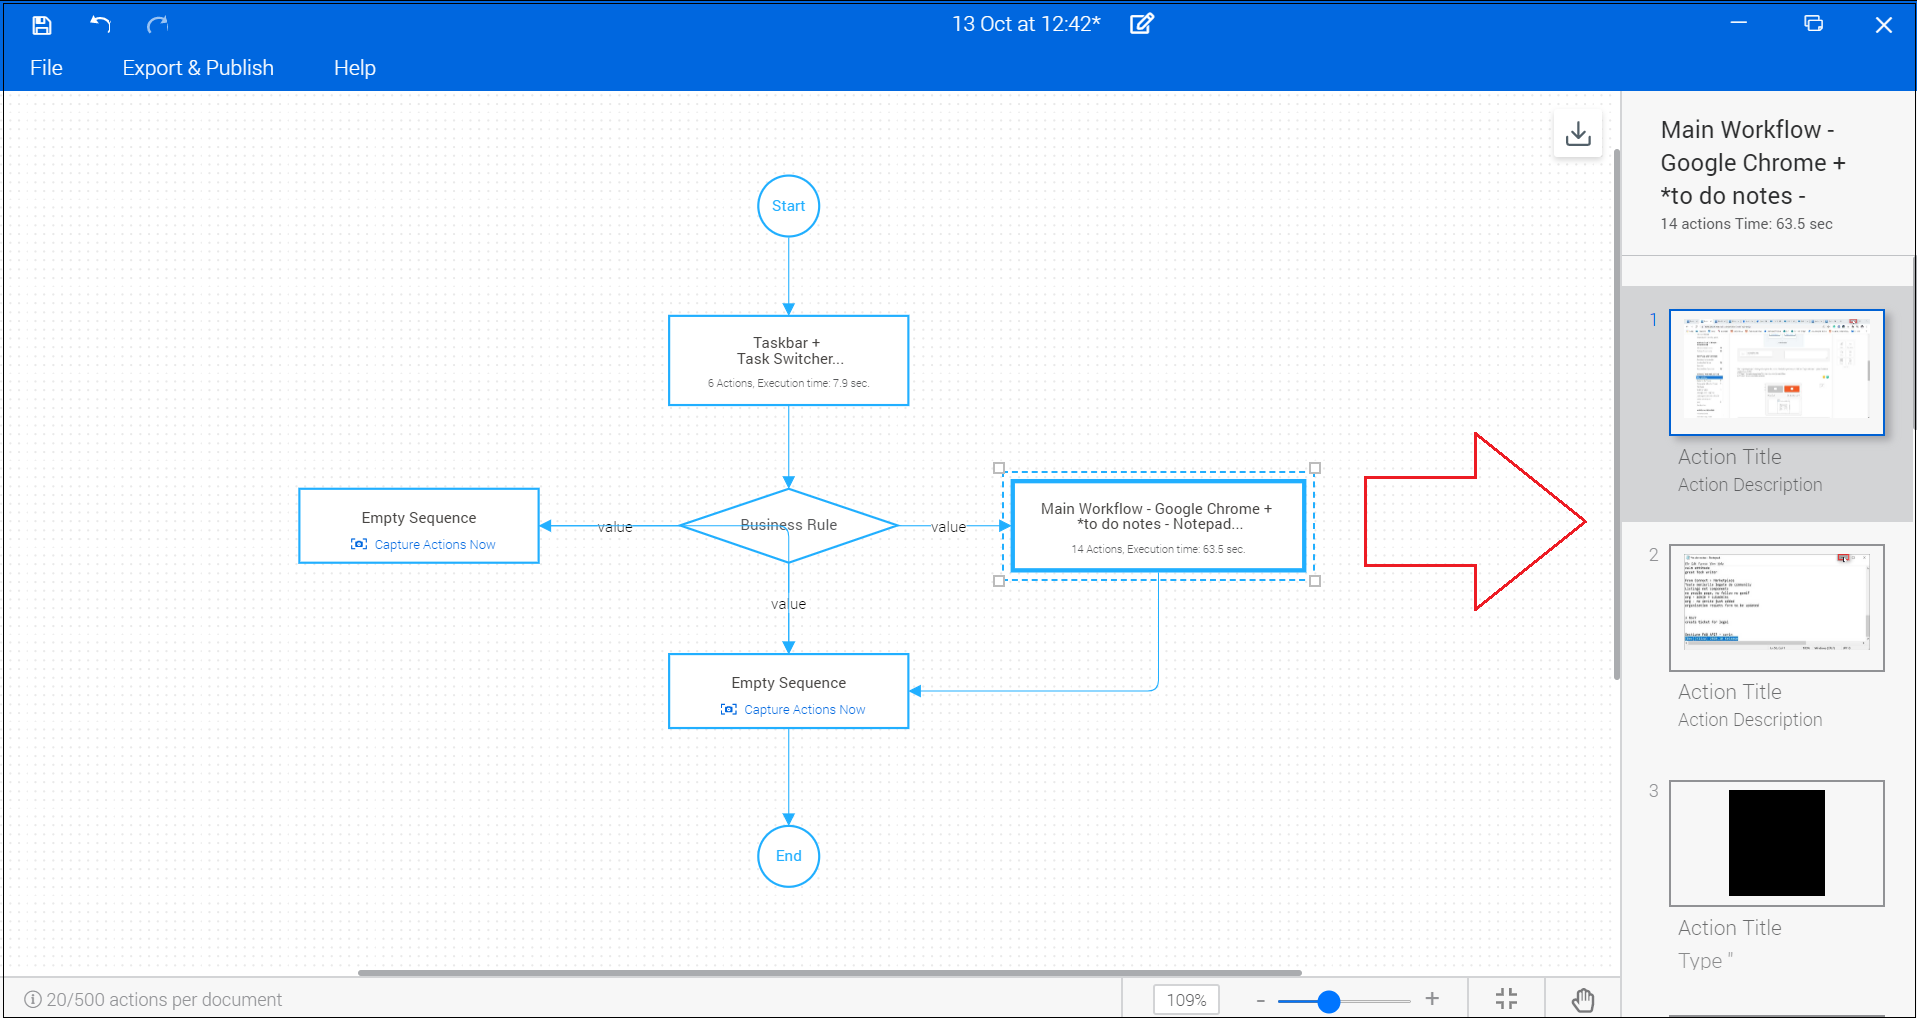Select the left Empty Sequence box

tap(419, 526)
